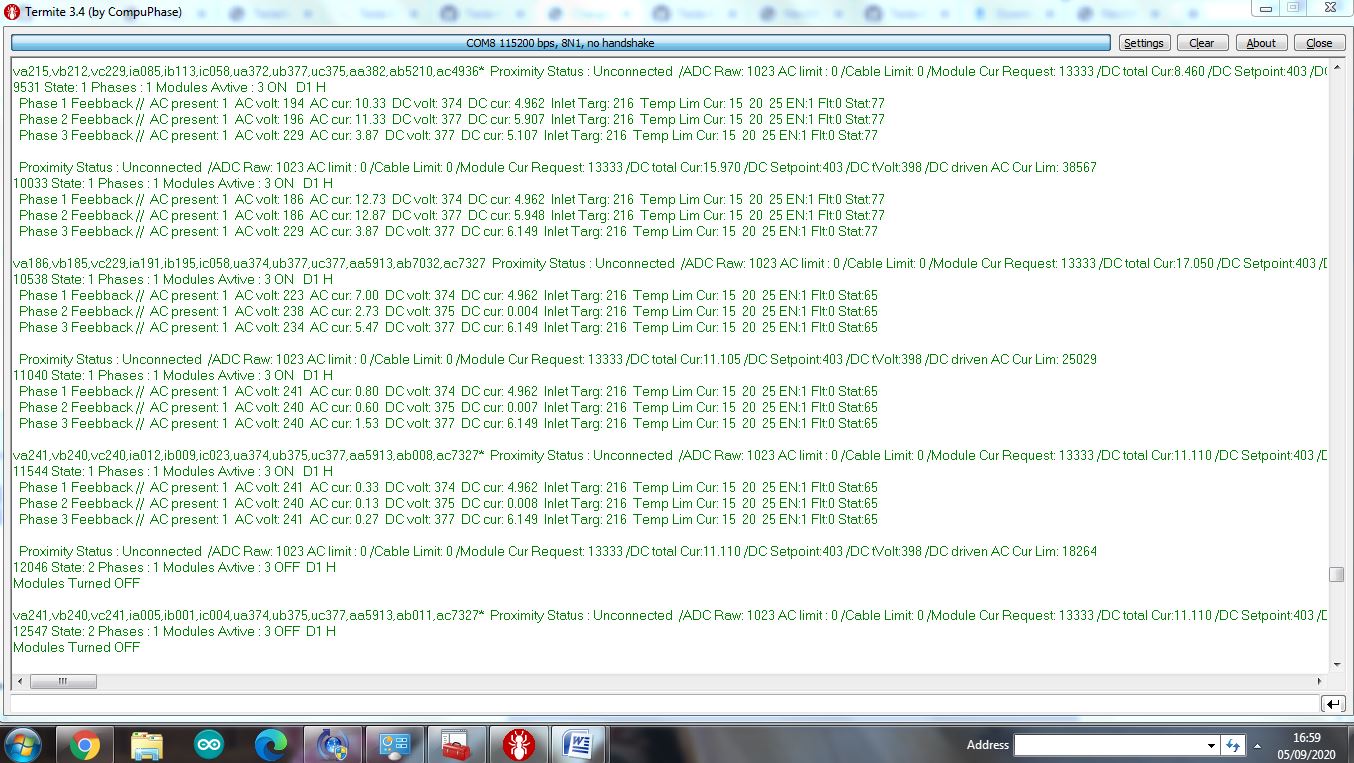Screen dimensions: 1354x763
Task: Click the Phase 1 Feedback line with AC cur 7.00
Action: pos(448,295)
